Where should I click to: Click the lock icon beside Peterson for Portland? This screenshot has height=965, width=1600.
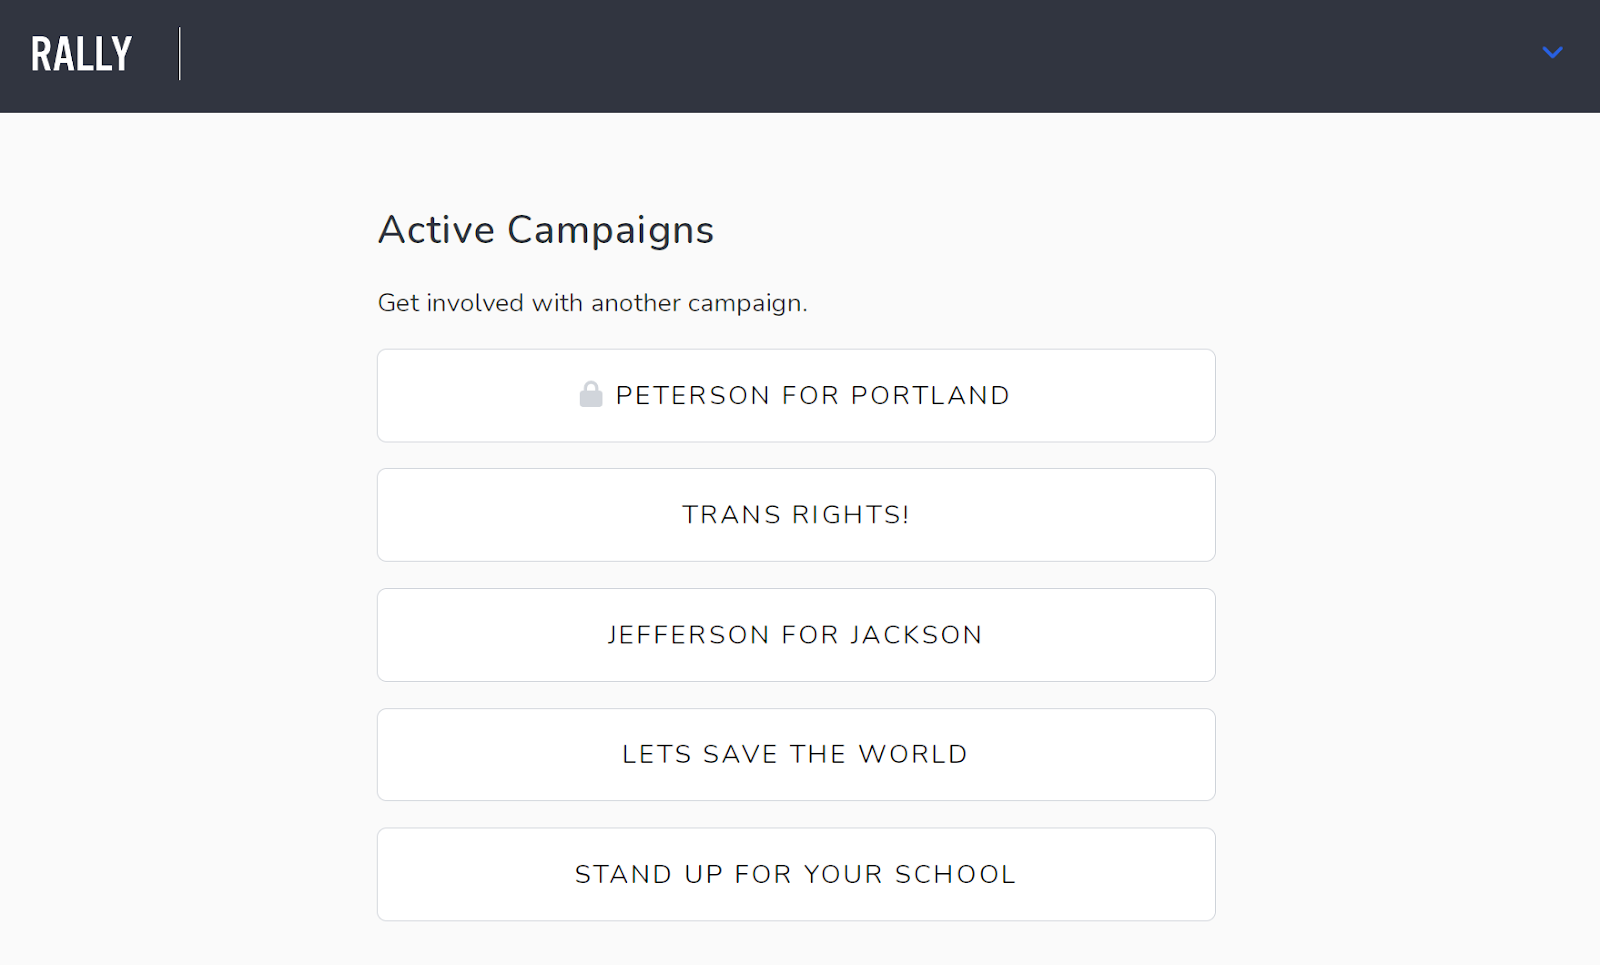tap(591, 394)
